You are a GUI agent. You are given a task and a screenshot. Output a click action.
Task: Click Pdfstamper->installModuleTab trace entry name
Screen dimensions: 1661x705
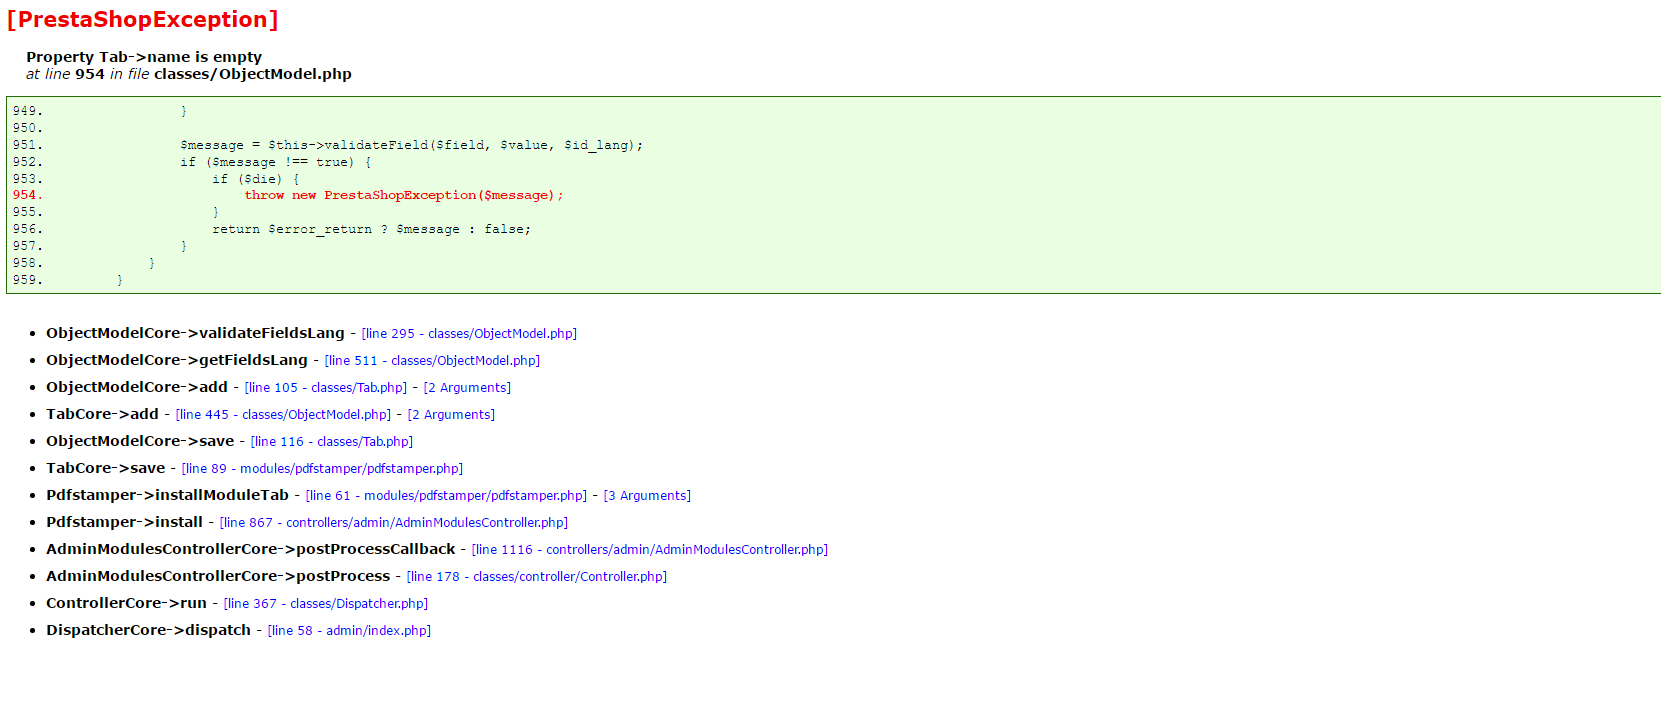(x=167, y=495)
